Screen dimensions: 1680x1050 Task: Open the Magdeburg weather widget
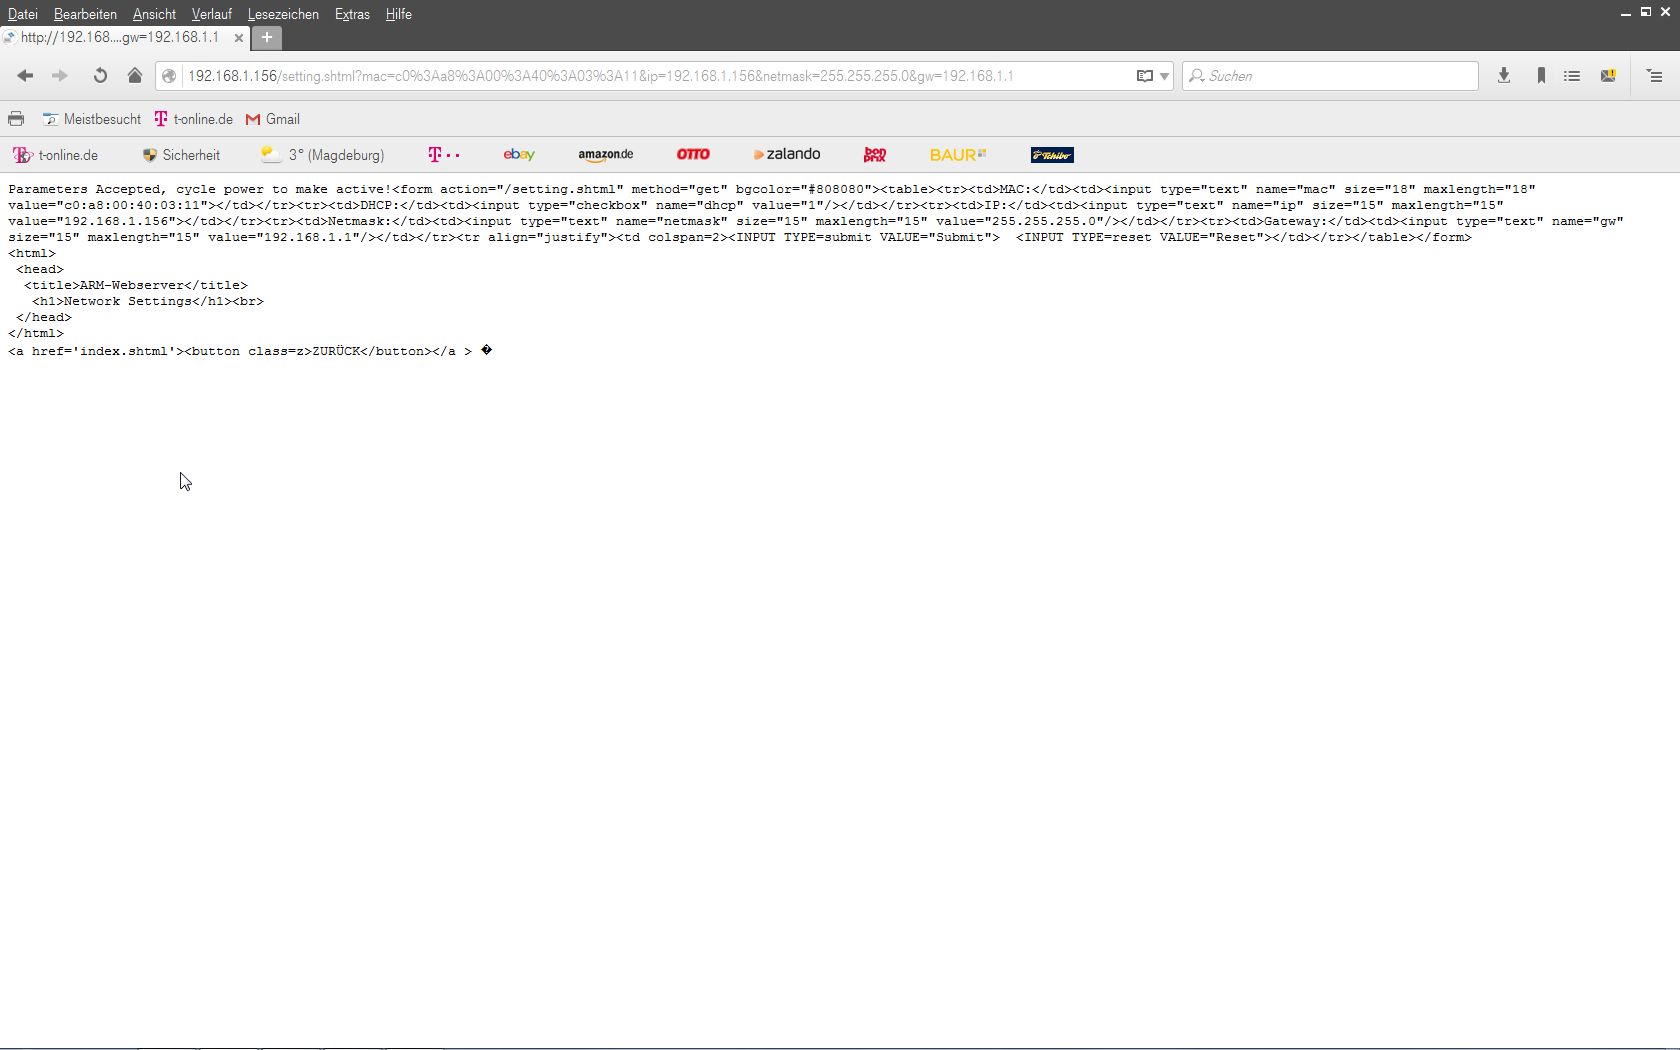tap(322, 155)
